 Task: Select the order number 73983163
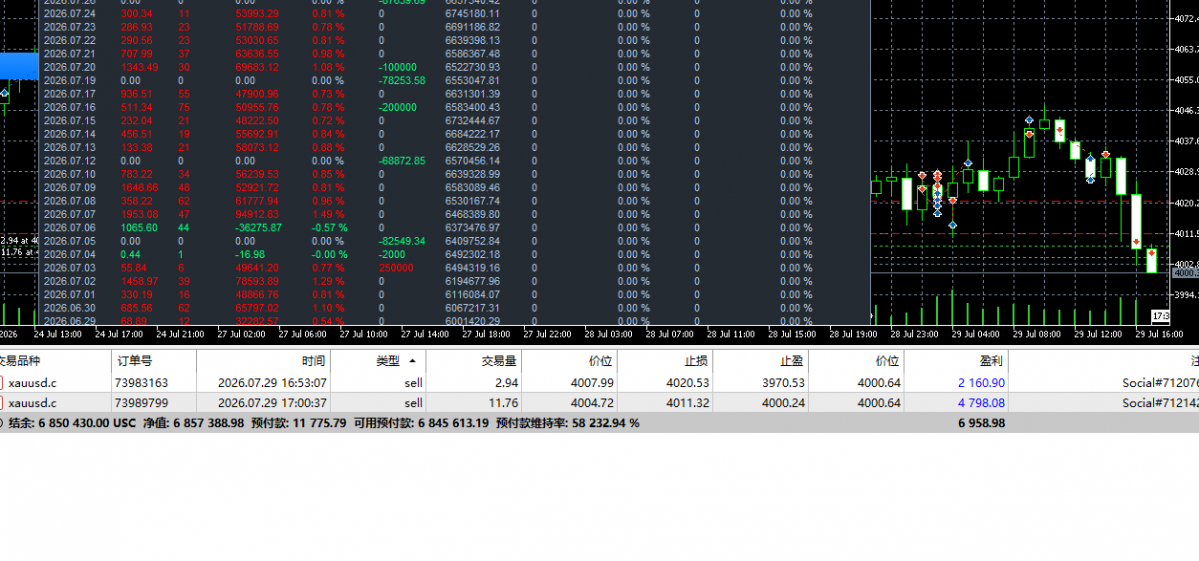coord(141,383)
